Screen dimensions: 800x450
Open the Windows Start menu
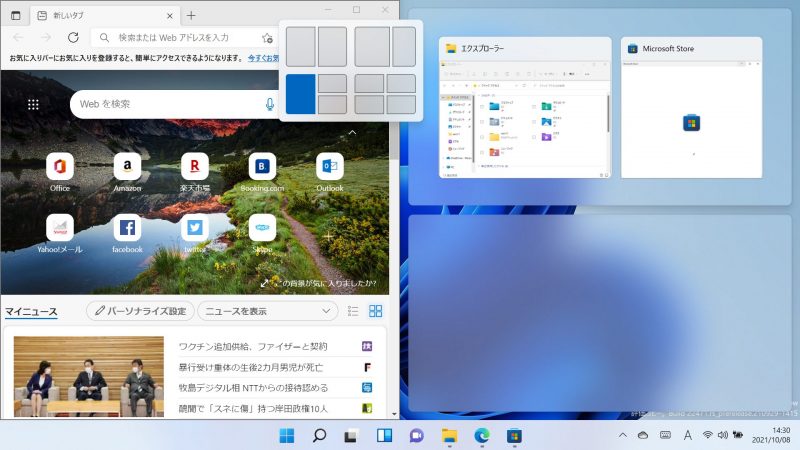[287, 436]
